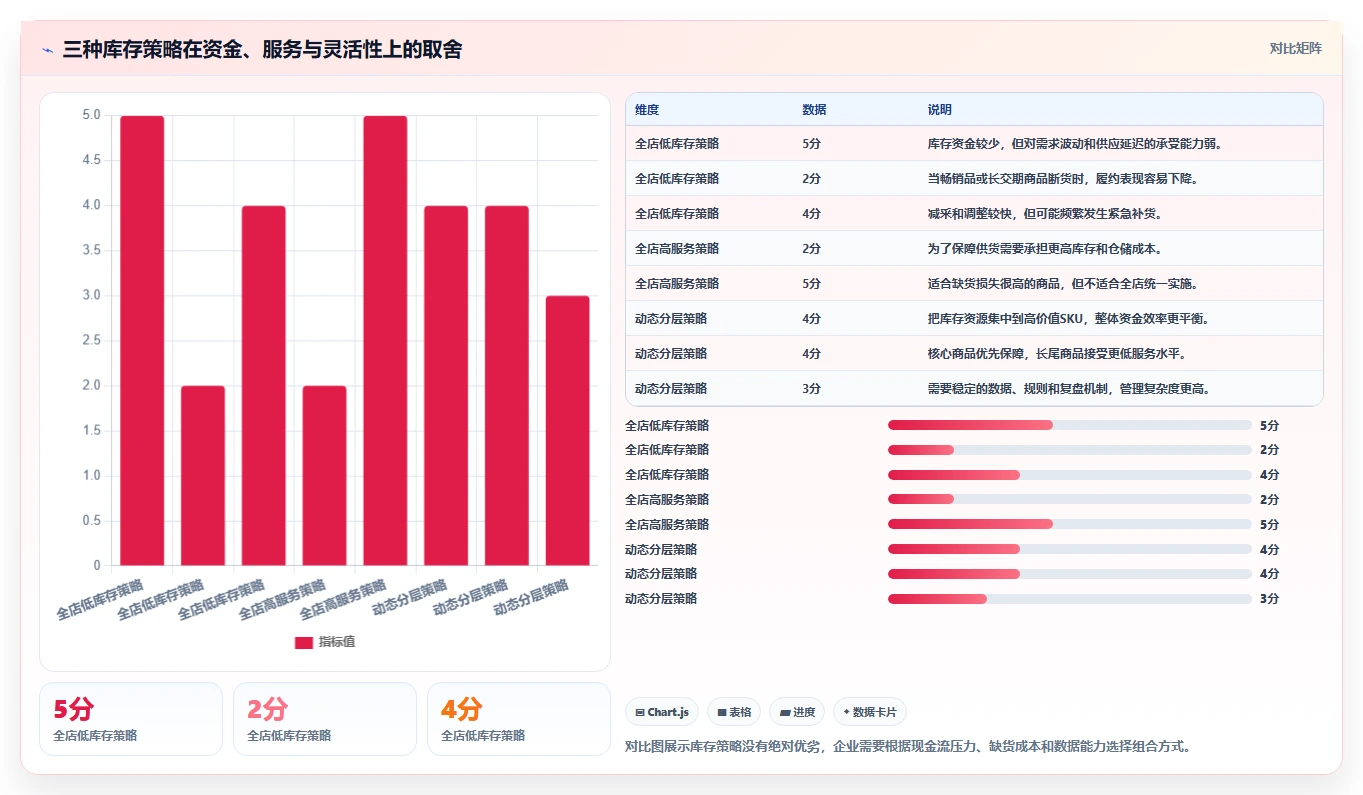Click the 2分 data card

click(325, 719)
